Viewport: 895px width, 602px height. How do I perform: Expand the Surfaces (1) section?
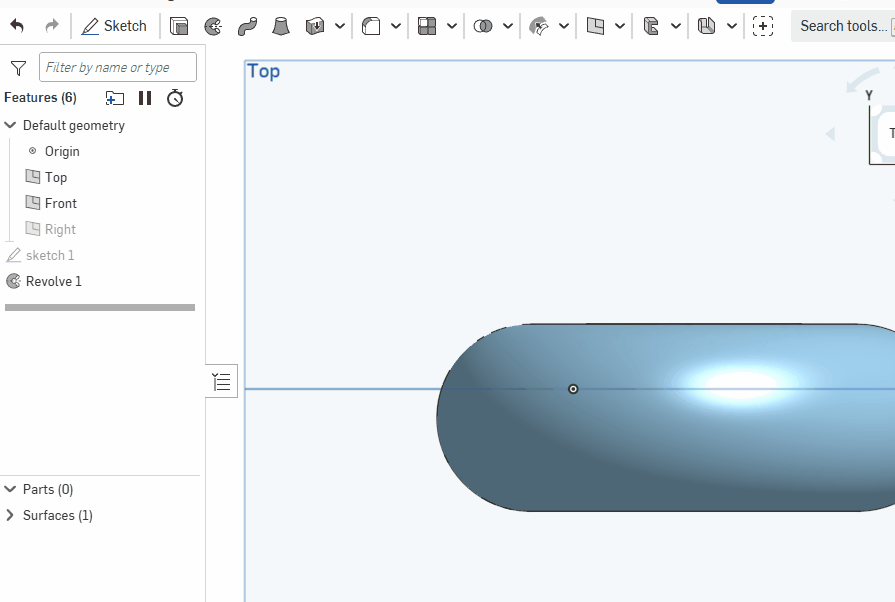point(11,516)
